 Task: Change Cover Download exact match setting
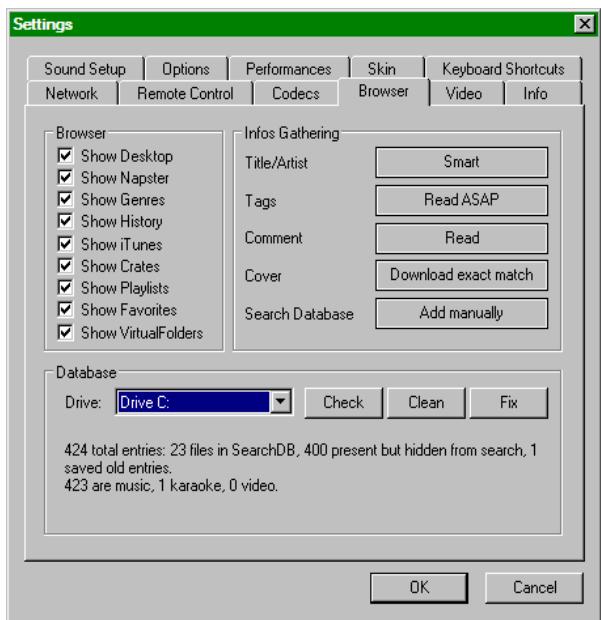click(x=461, y=275)
